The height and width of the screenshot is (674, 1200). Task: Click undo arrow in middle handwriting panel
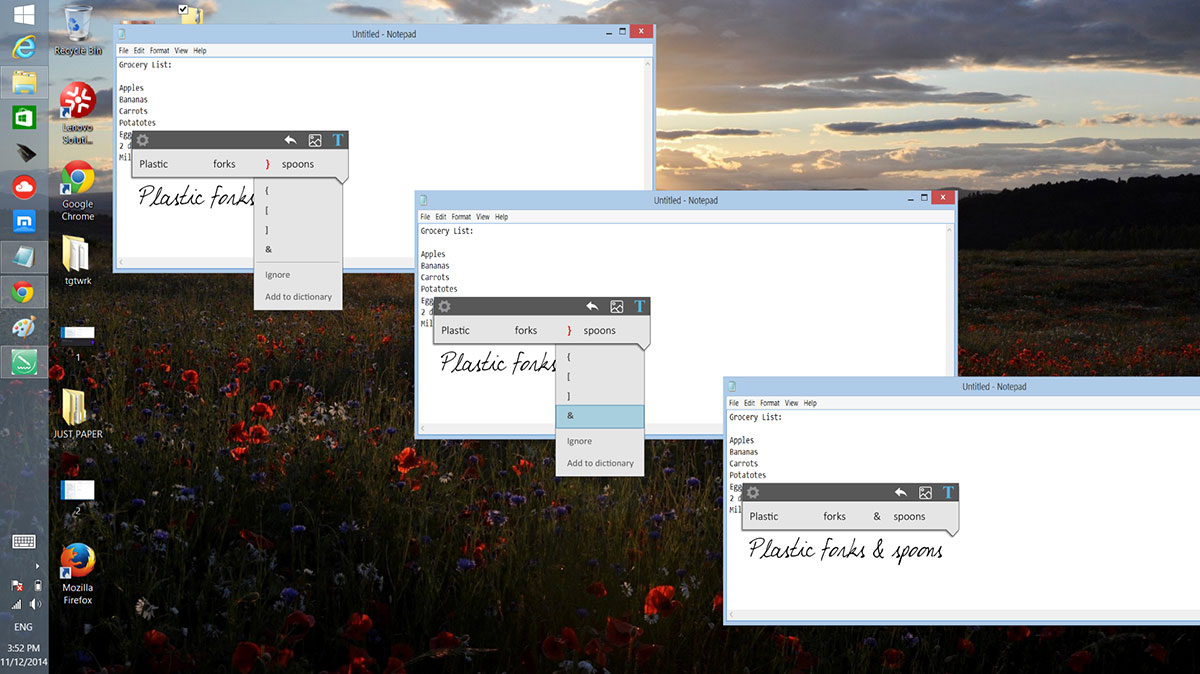click(290, 141)
